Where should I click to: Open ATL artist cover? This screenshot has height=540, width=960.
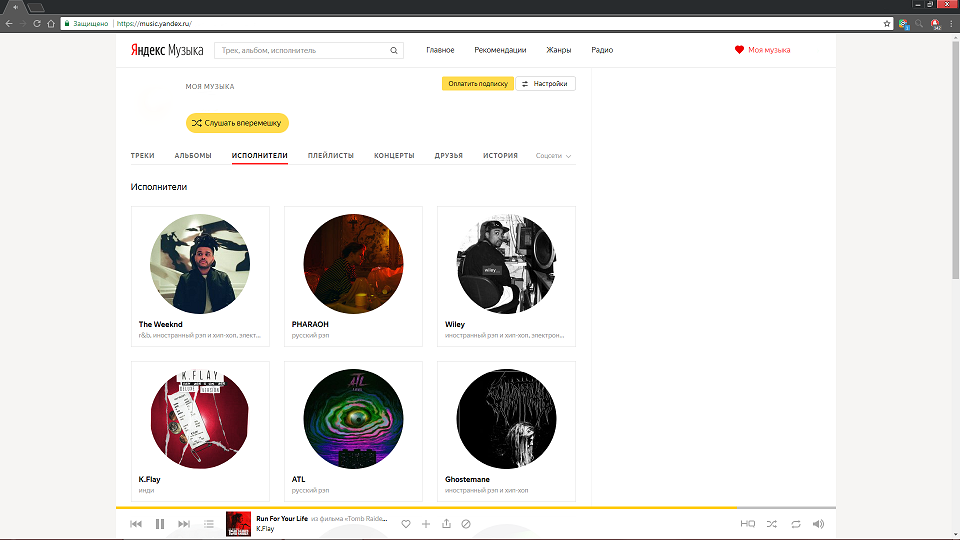click(x=353, y=419)
